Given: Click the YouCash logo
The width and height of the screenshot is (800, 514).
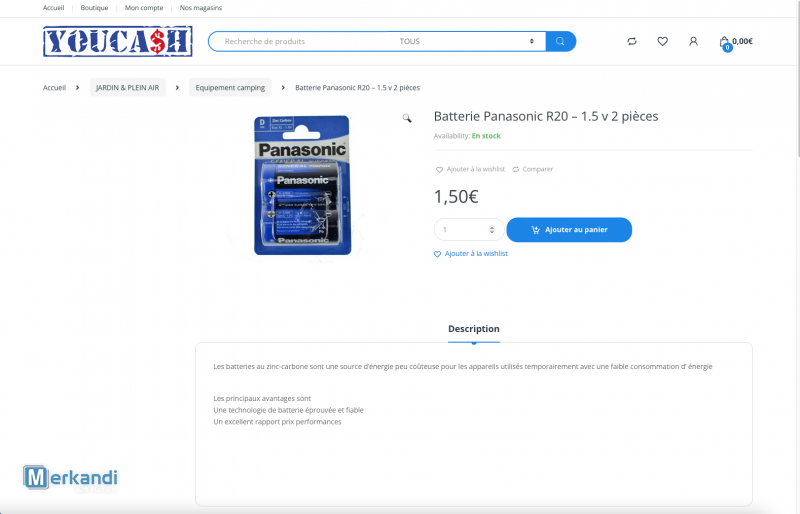Looking at the screenshot, I should 118,41.
